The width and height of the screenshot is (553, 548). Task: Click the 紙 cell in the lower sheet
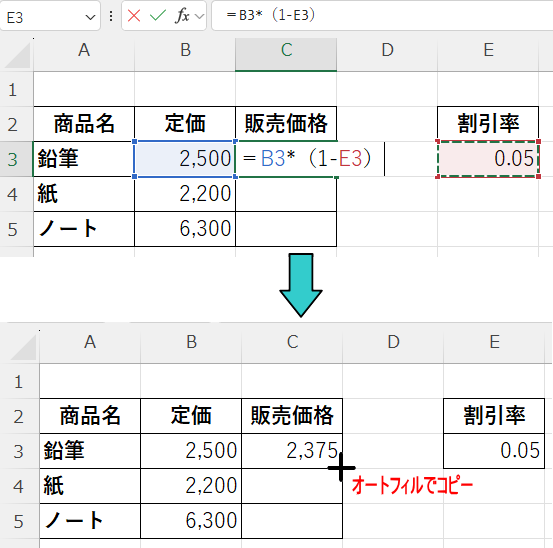point(90,486)
